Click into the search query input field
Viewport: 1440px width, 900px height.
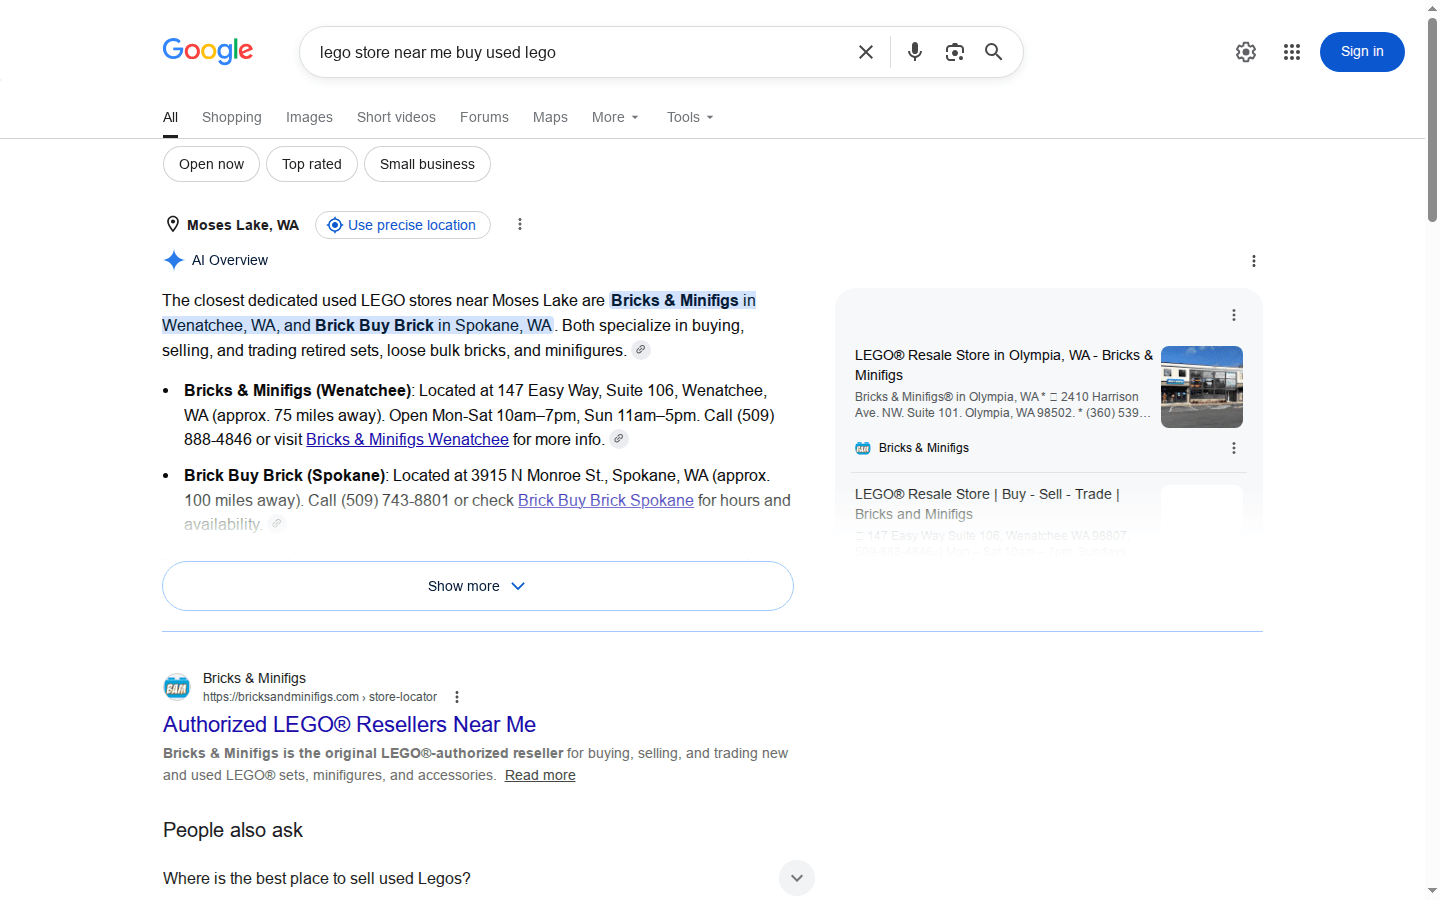point(580,52)
